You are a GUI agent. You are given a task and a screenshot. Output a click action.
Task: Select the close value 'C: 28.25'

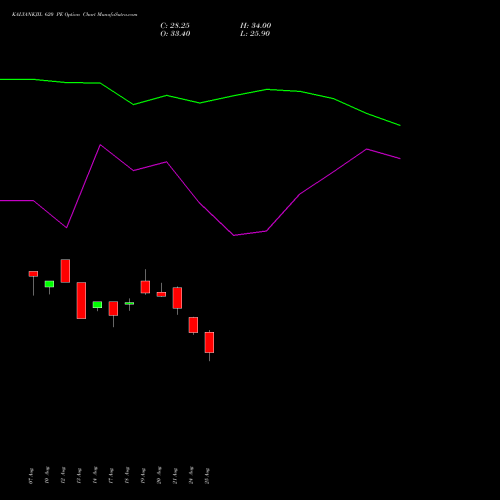coord(175,26)
